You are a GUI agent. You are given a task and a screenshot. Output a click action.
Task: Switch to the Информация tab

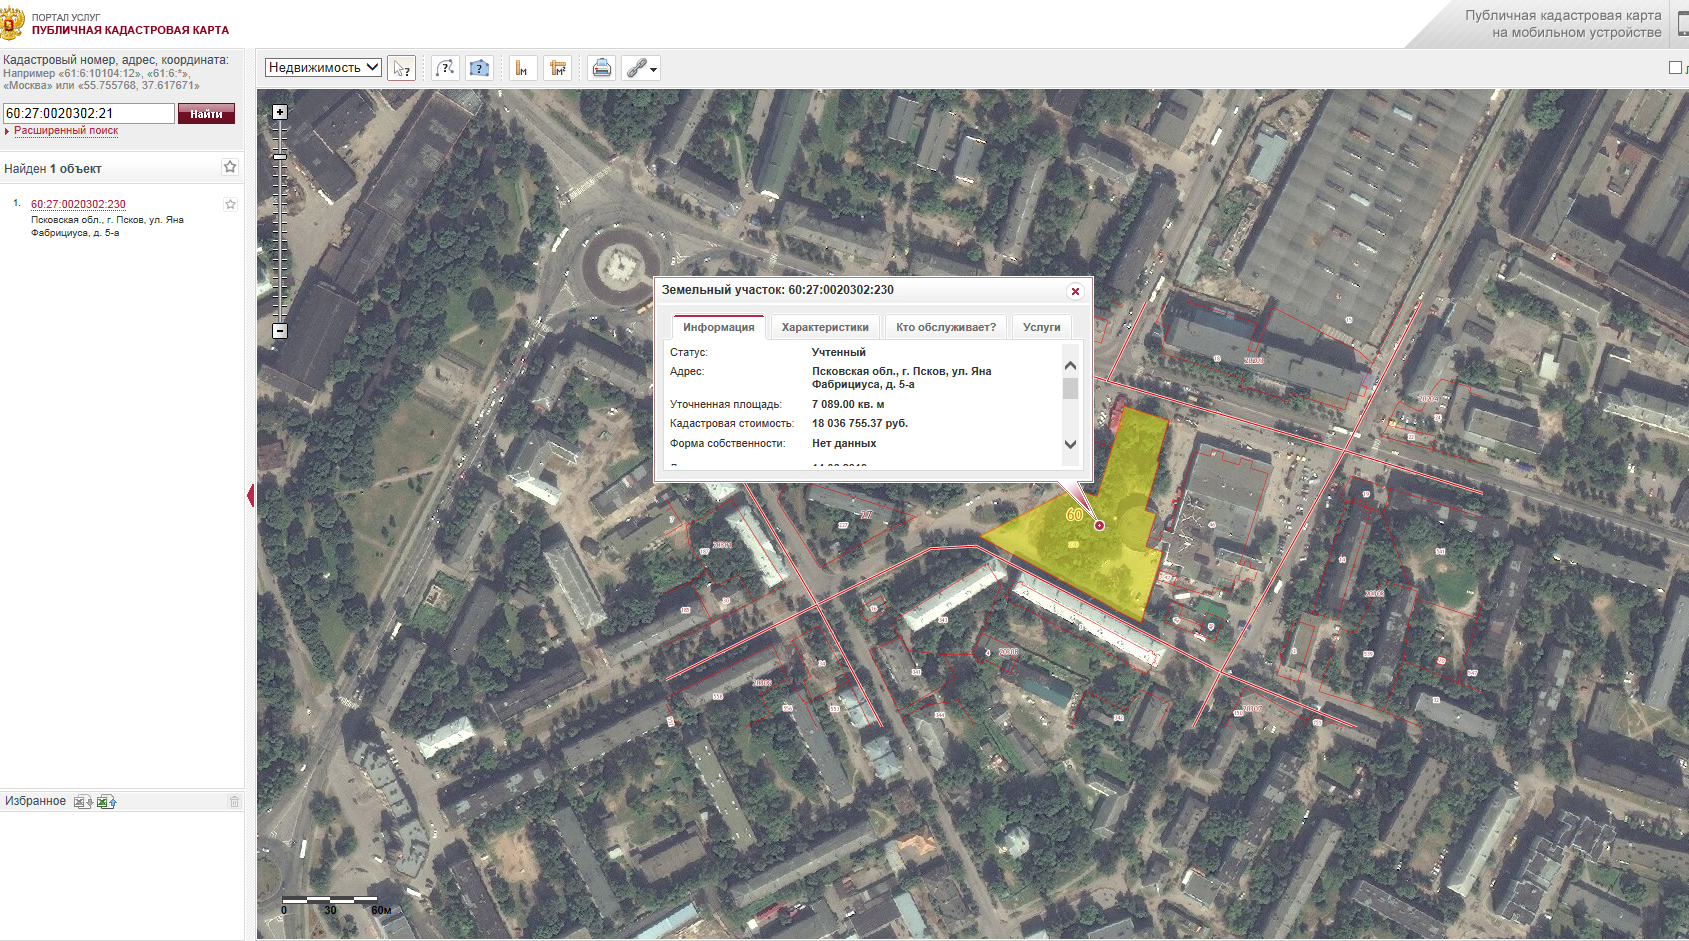(x=718, y=327)
